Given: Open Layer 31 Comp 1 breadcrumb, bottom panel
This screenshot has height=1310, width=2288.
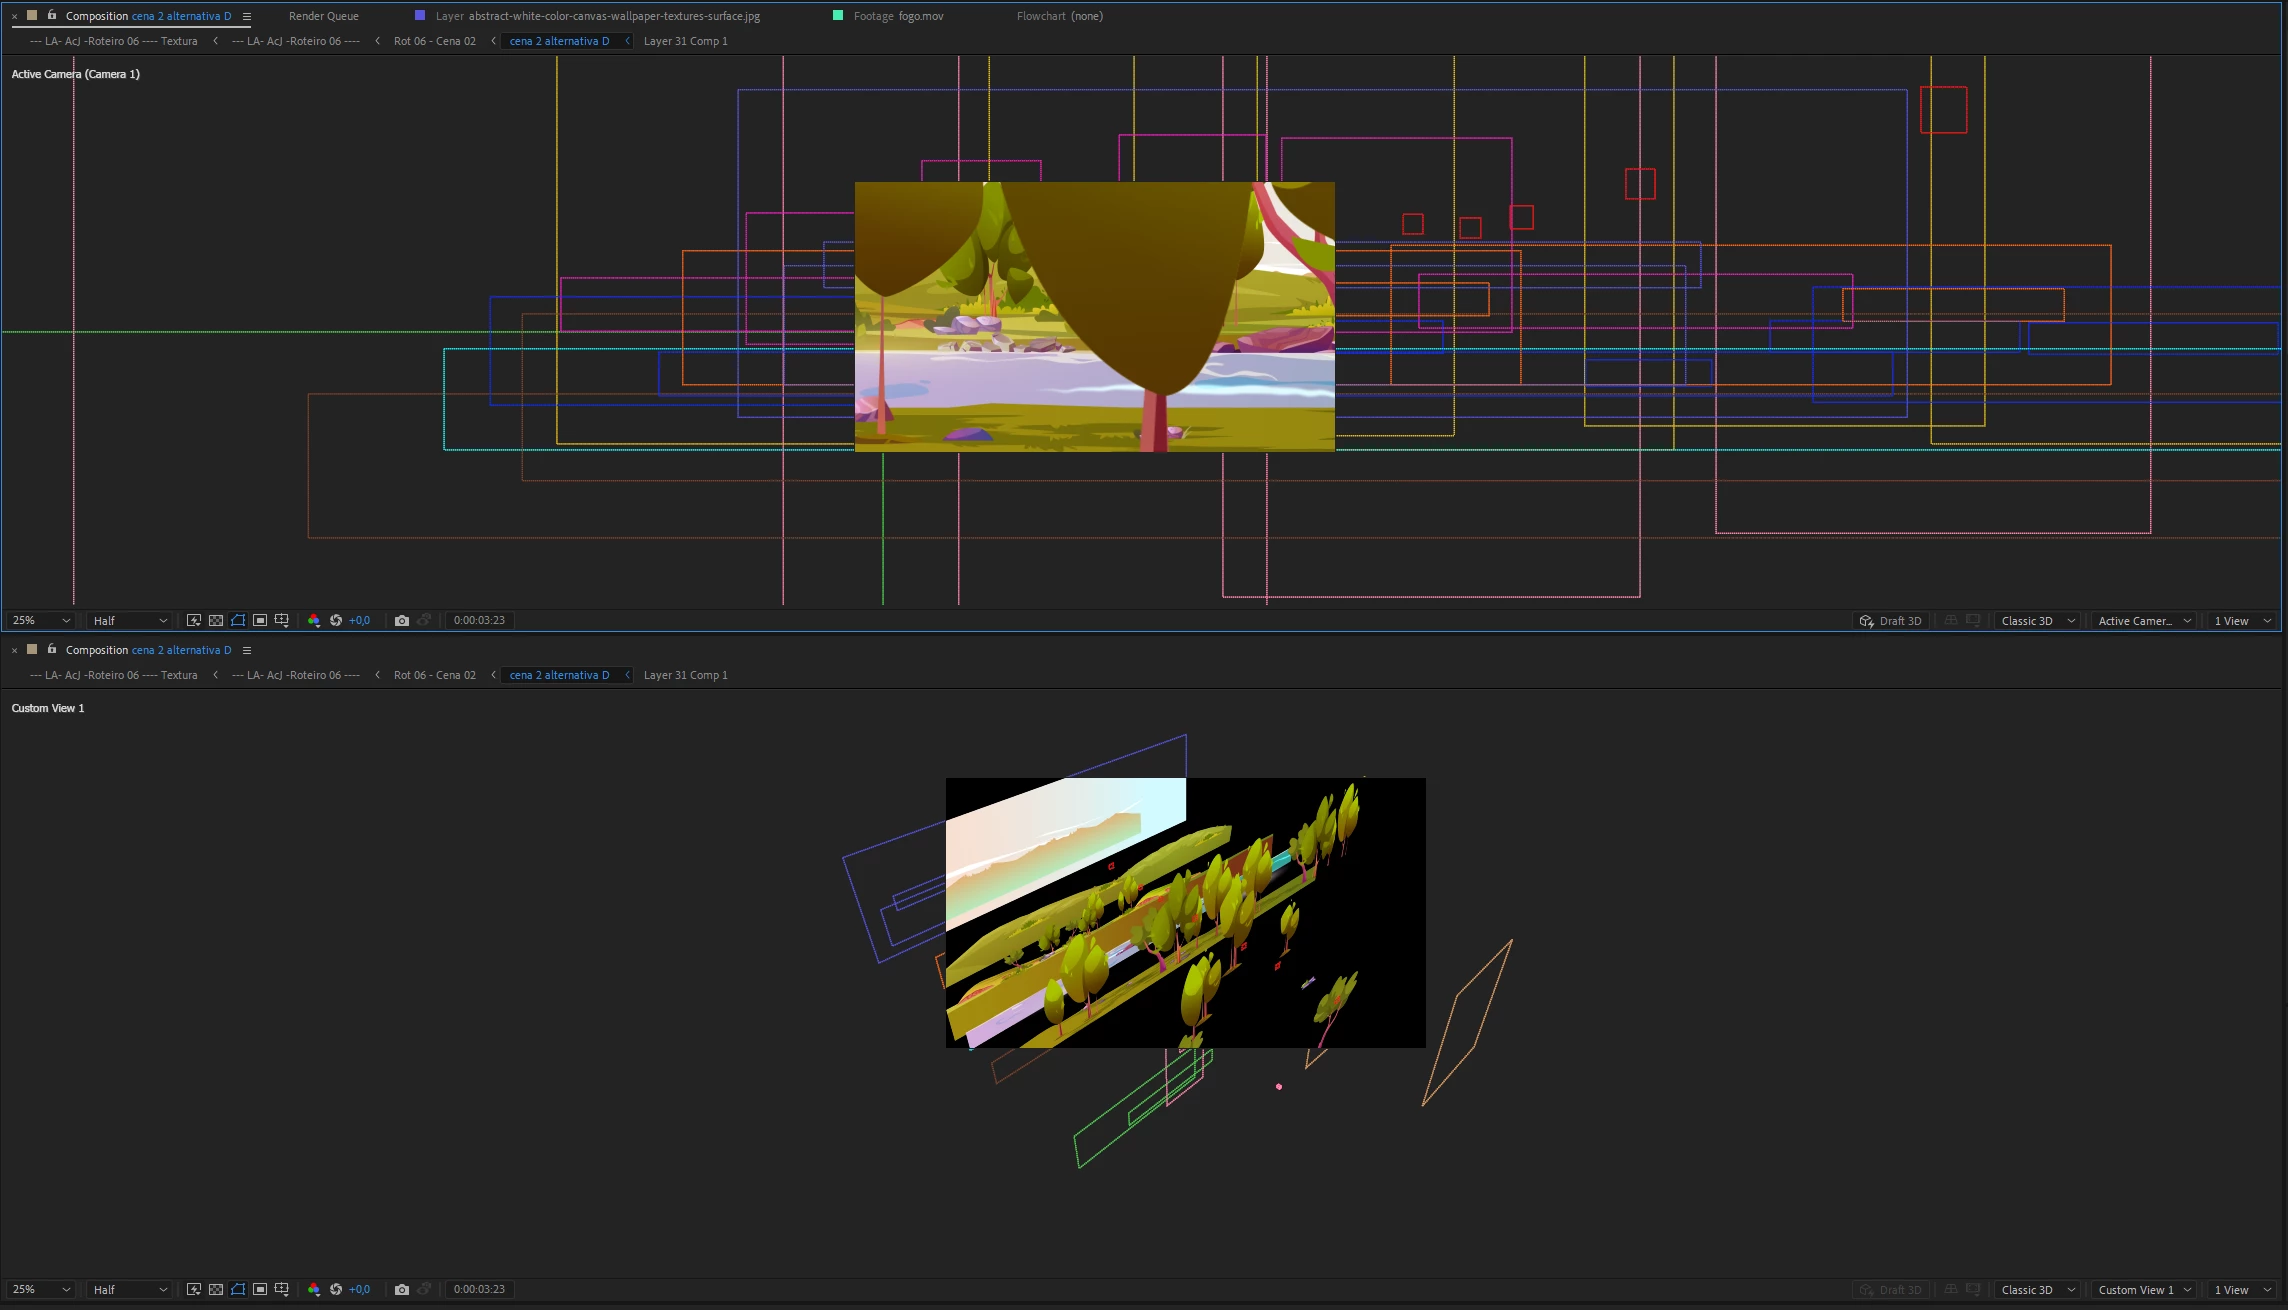Looking at the screenshot, I should 685,675.
